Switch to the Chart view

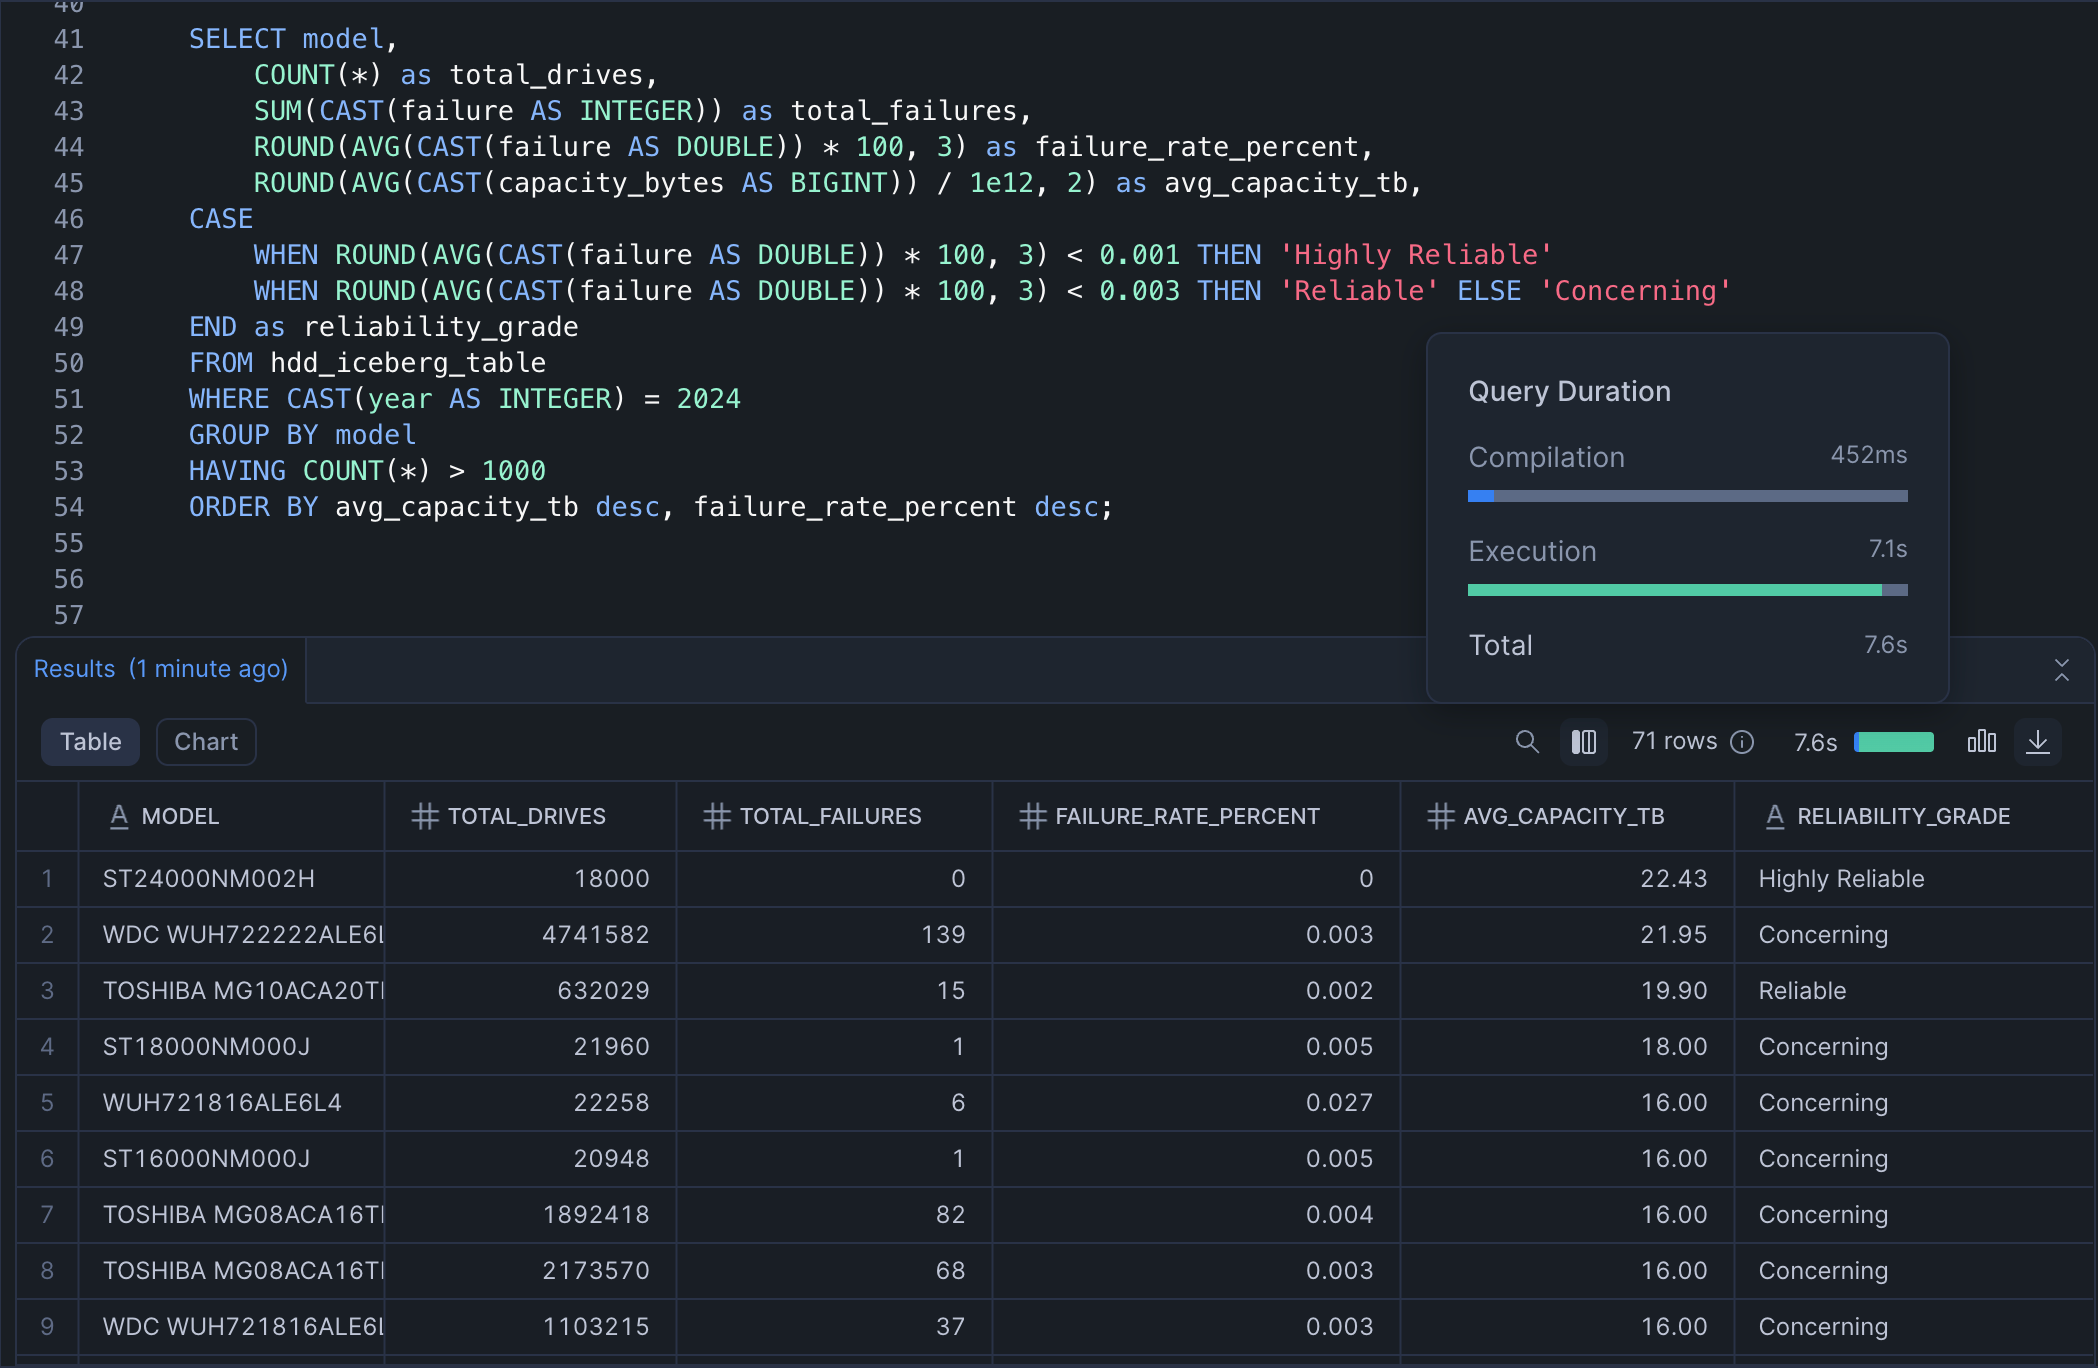206,742
